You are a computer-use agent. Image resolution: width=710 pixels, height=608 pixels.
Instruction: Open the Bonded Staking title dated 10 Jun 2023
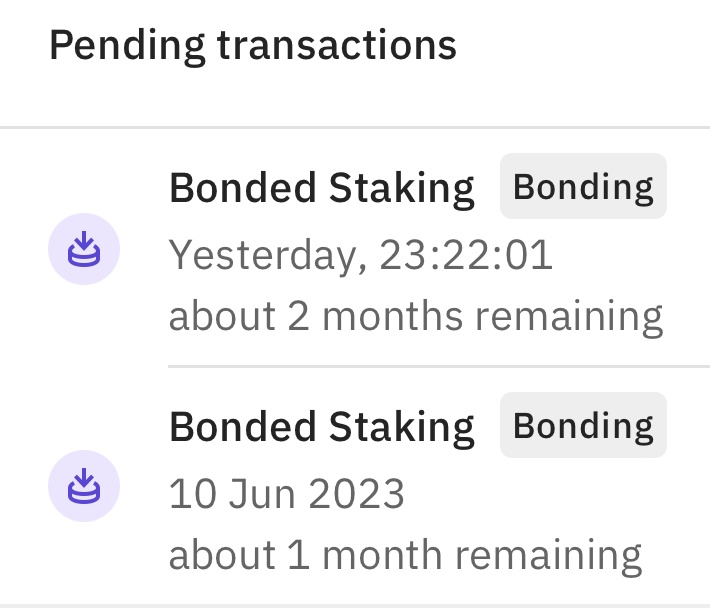[x=321, y=427]
